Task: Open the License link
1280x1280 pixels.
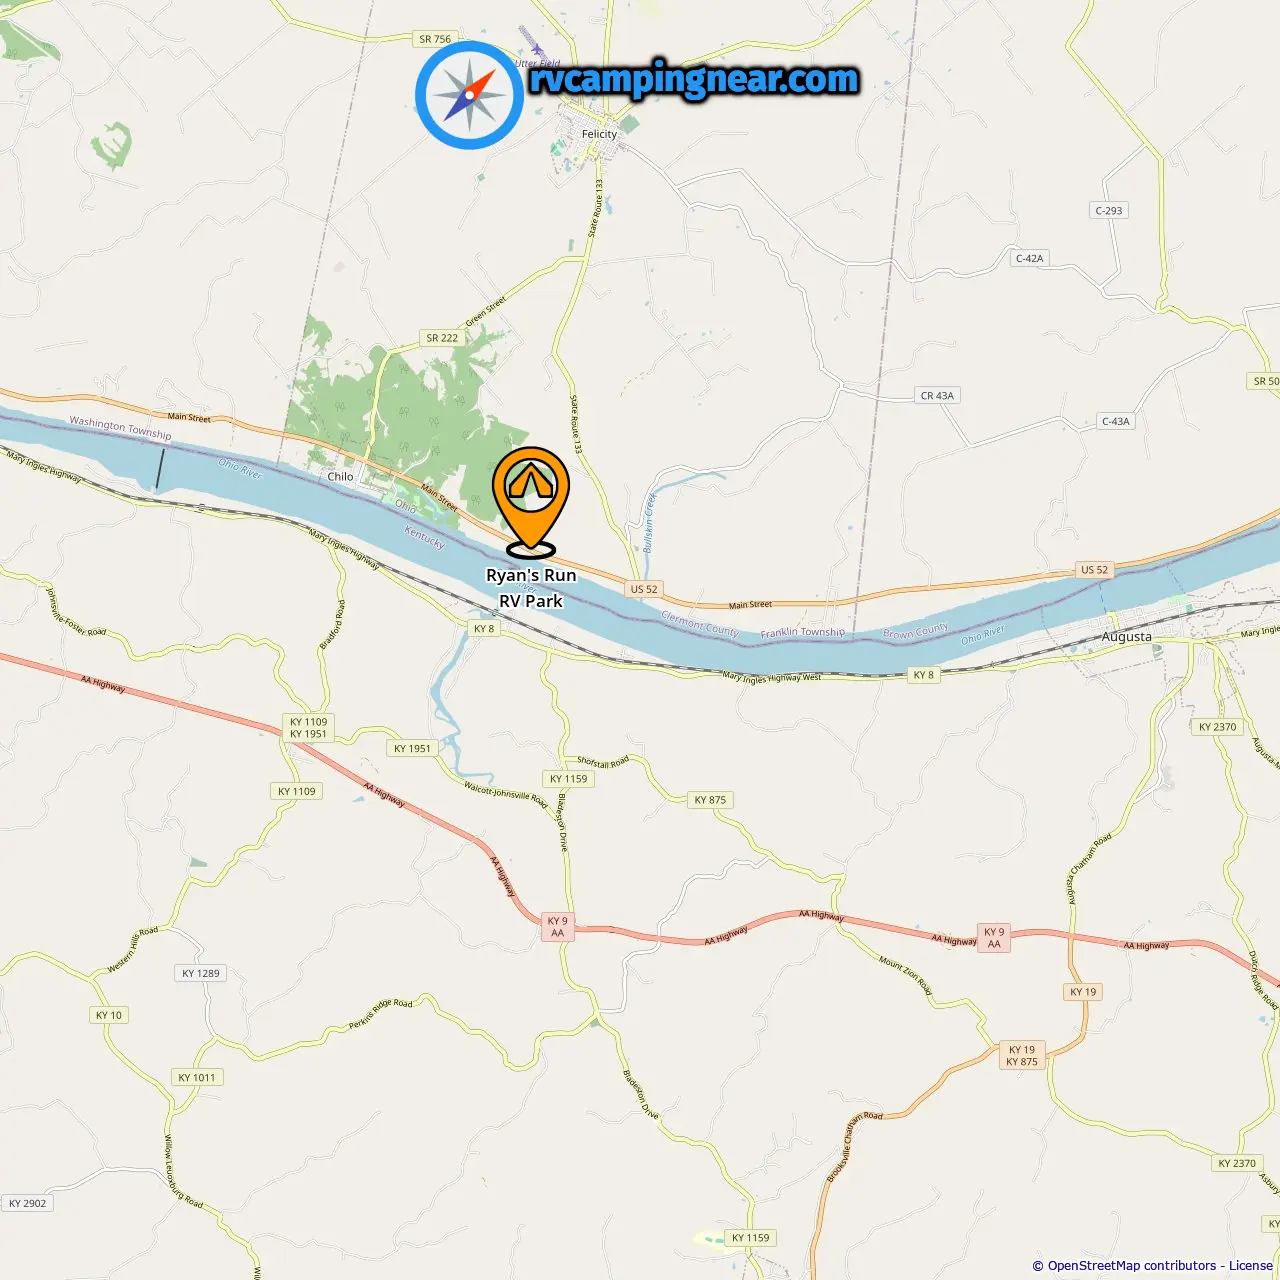Action: click(1251, 1265)
